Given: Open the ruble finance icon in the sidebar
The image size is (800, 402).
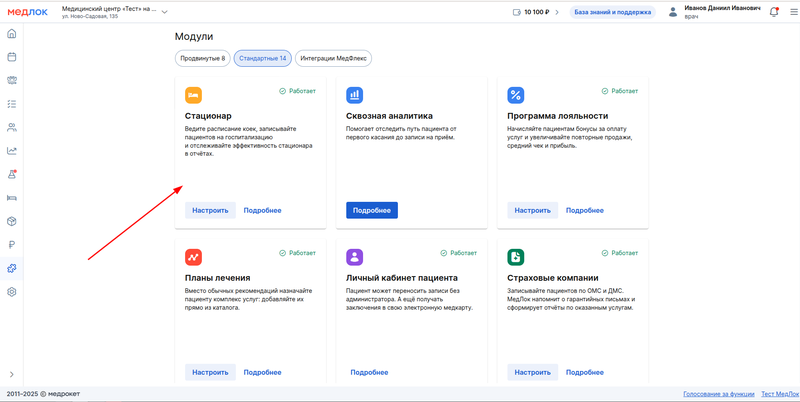Looking at the screenshot, I should pyautogui.click(x=12, y=245).
